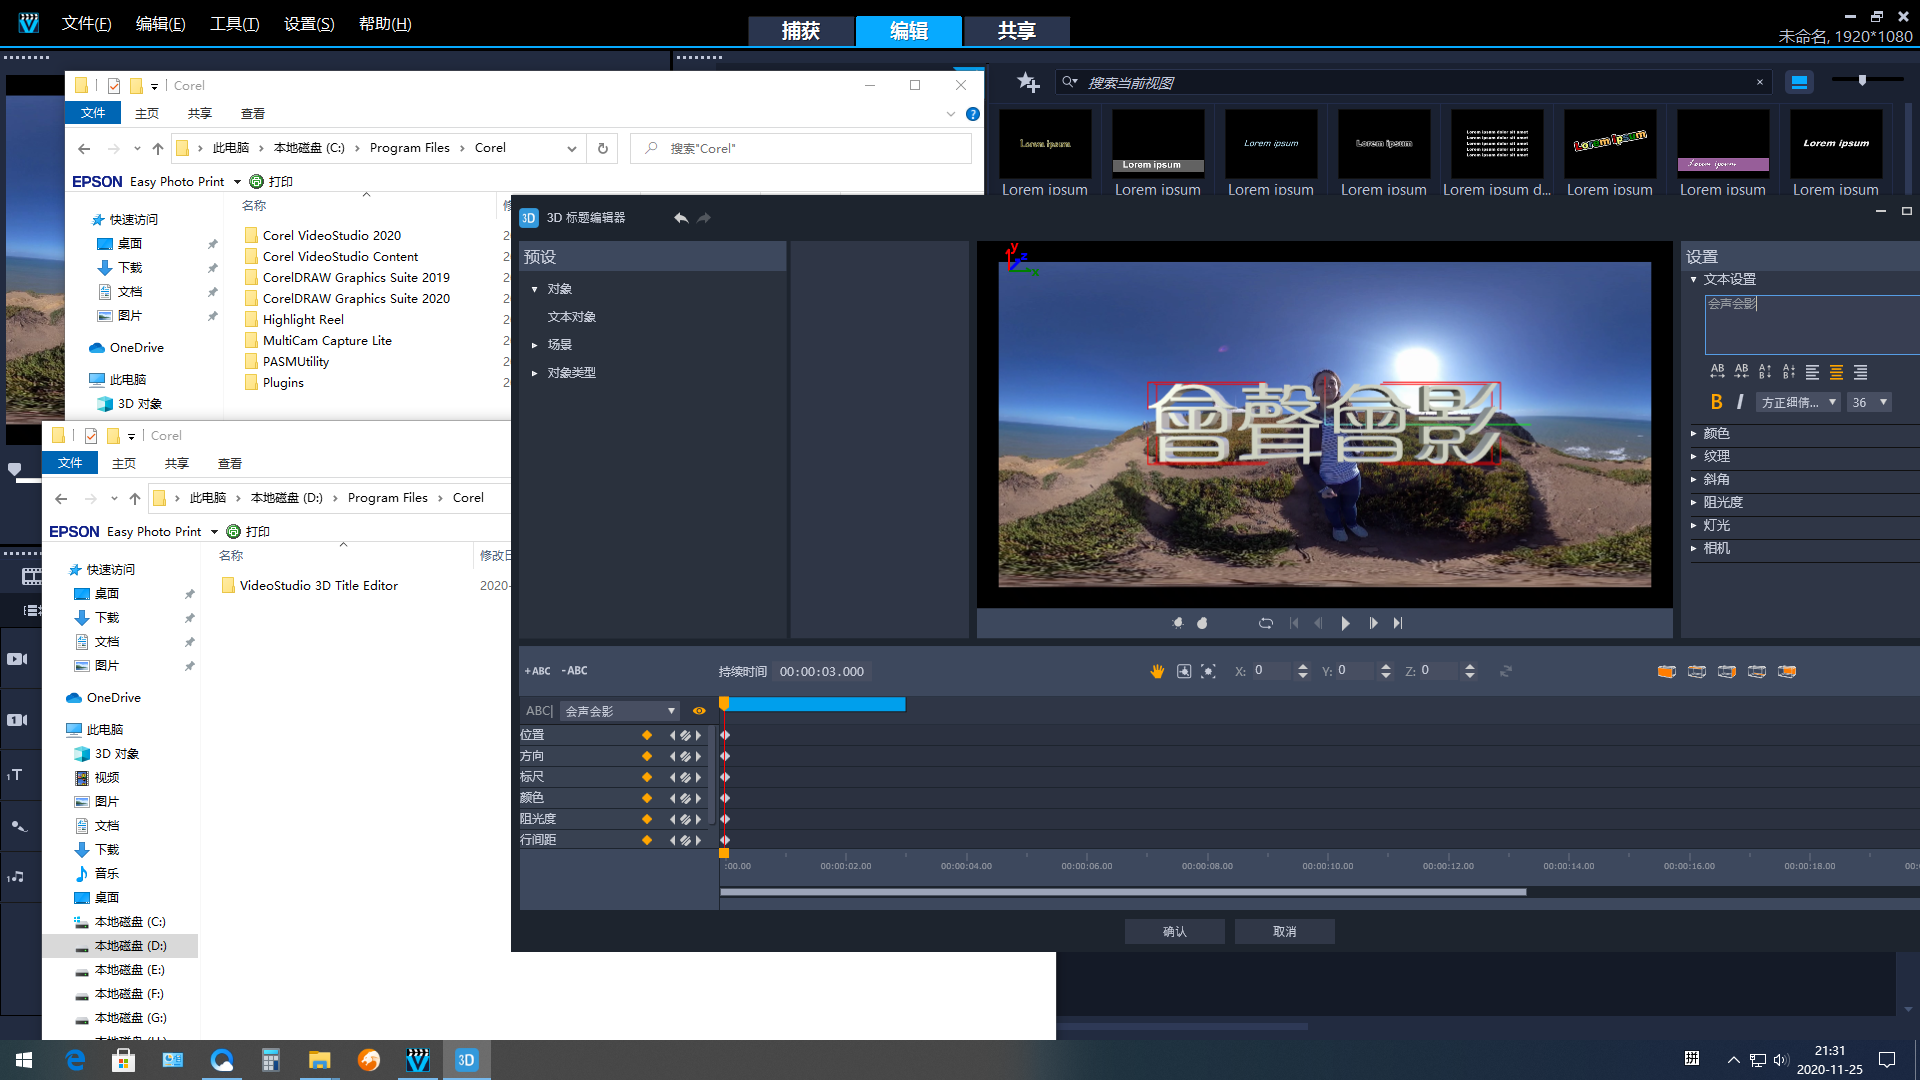Open the 设置(S) menu
1920x1080 pixels.
[309, 23]
